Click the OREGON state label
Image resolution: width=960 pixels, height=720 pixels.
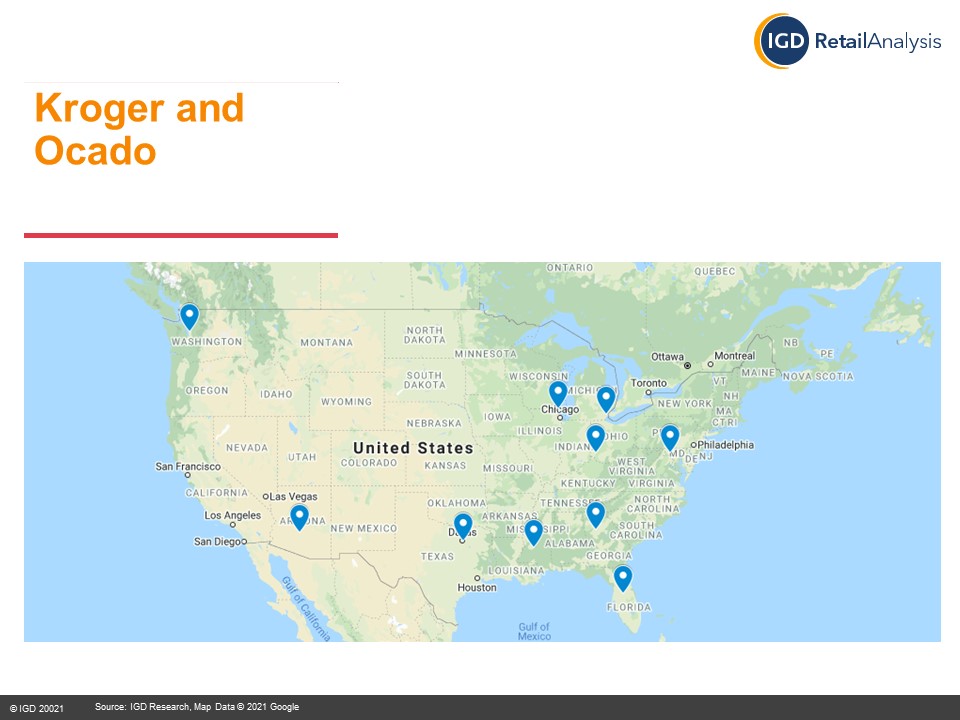pyautogui.click(x=207, y=391)
